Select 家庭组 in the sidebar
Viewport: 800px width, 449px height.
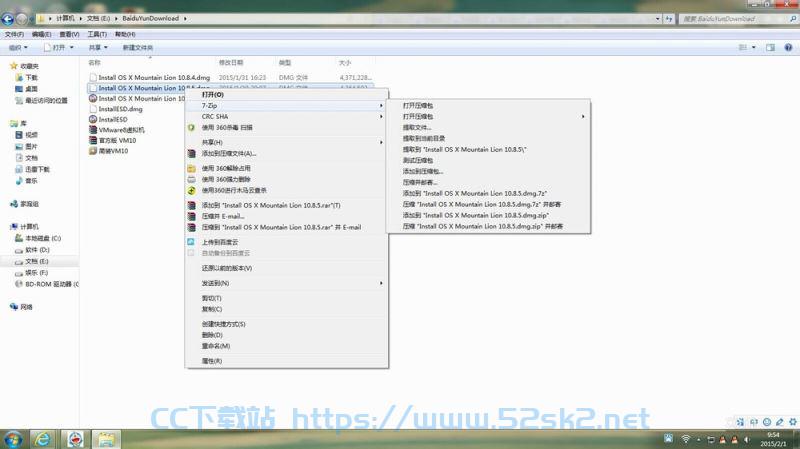pyautogui.click(x=24, y=204)
